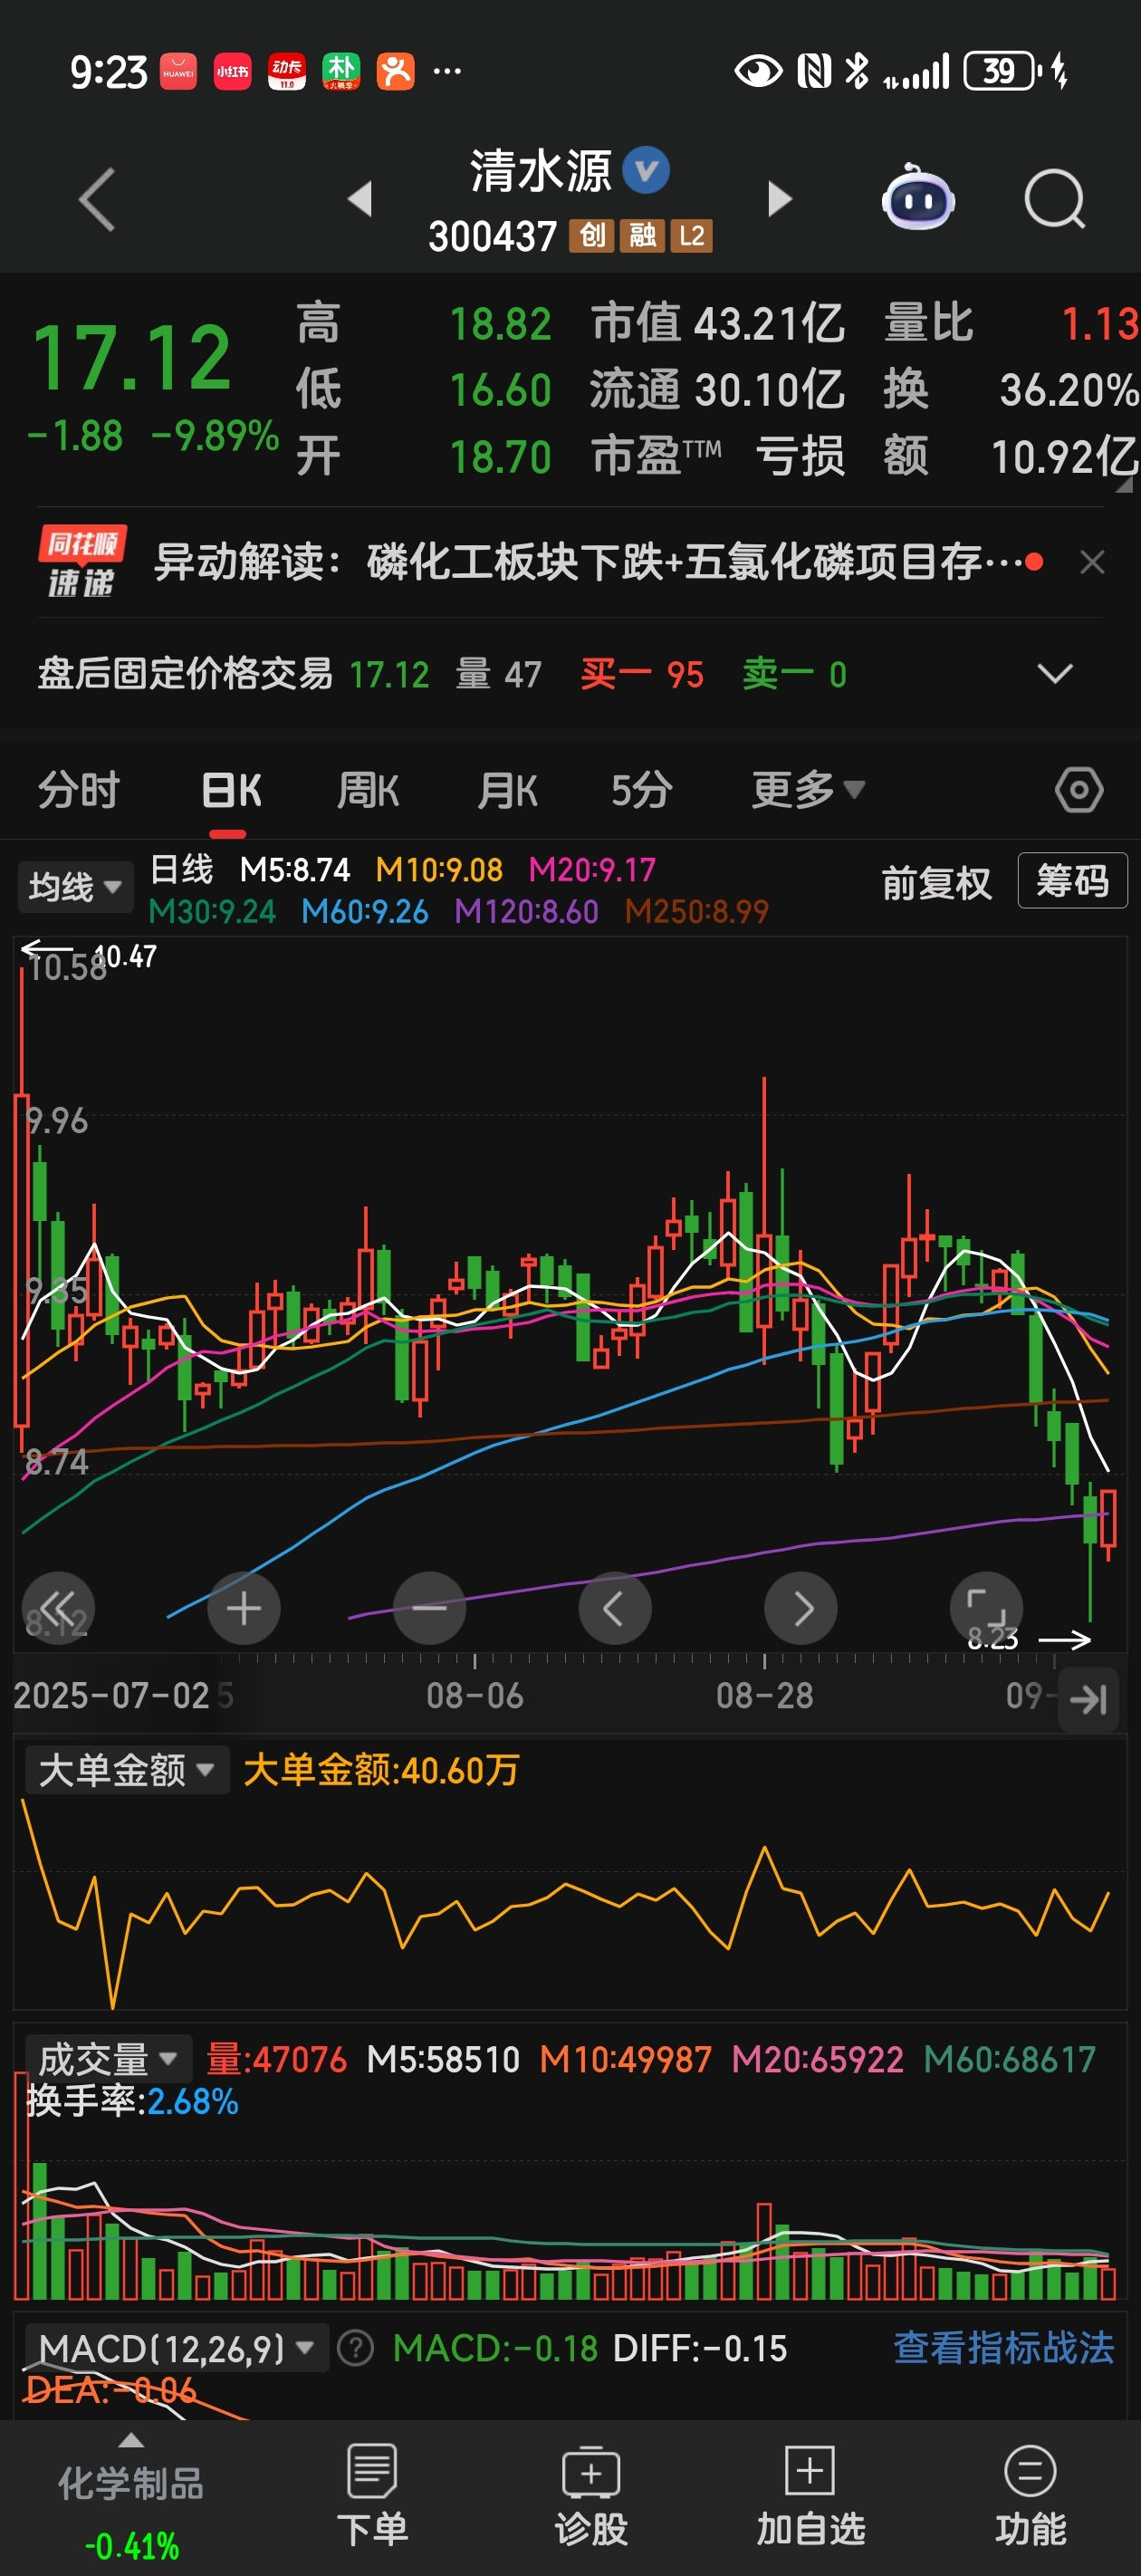Open the 功能 functions menu
The height and width of the screenshot is (2576, 1141).
[x=1030, y=2495]
